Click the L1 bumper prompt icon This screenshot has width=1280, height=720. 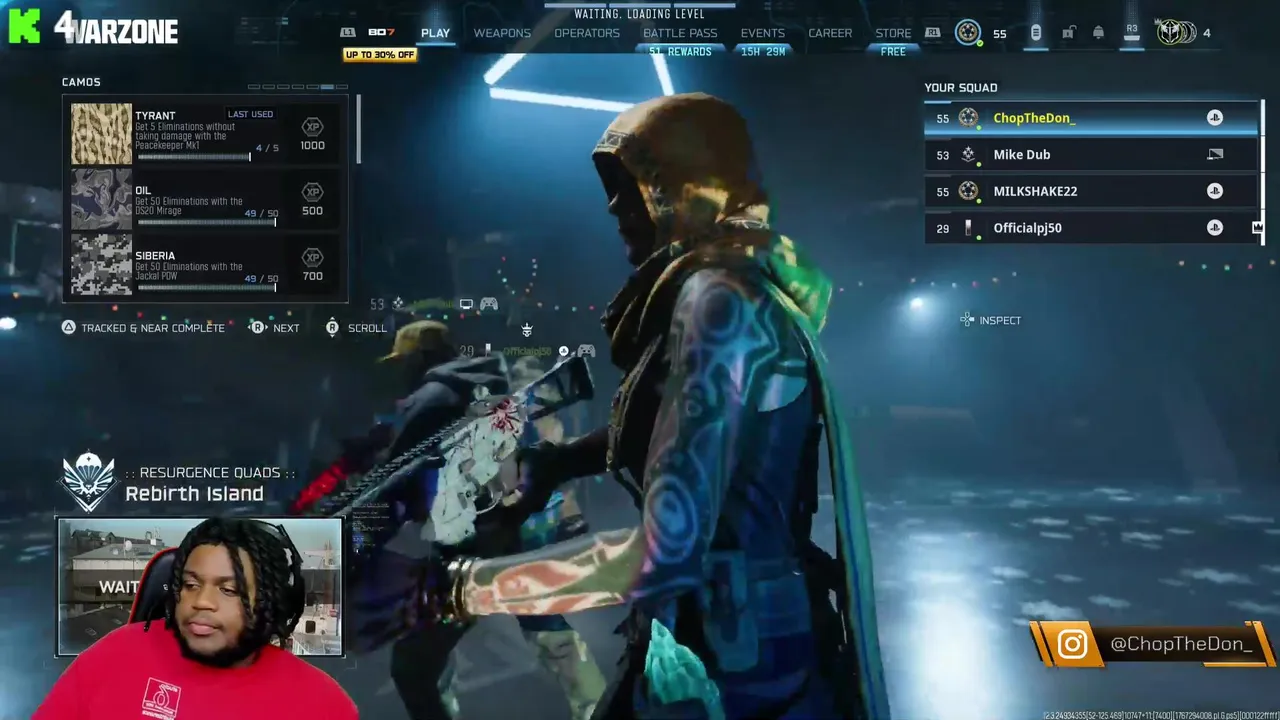click(347, 33)
